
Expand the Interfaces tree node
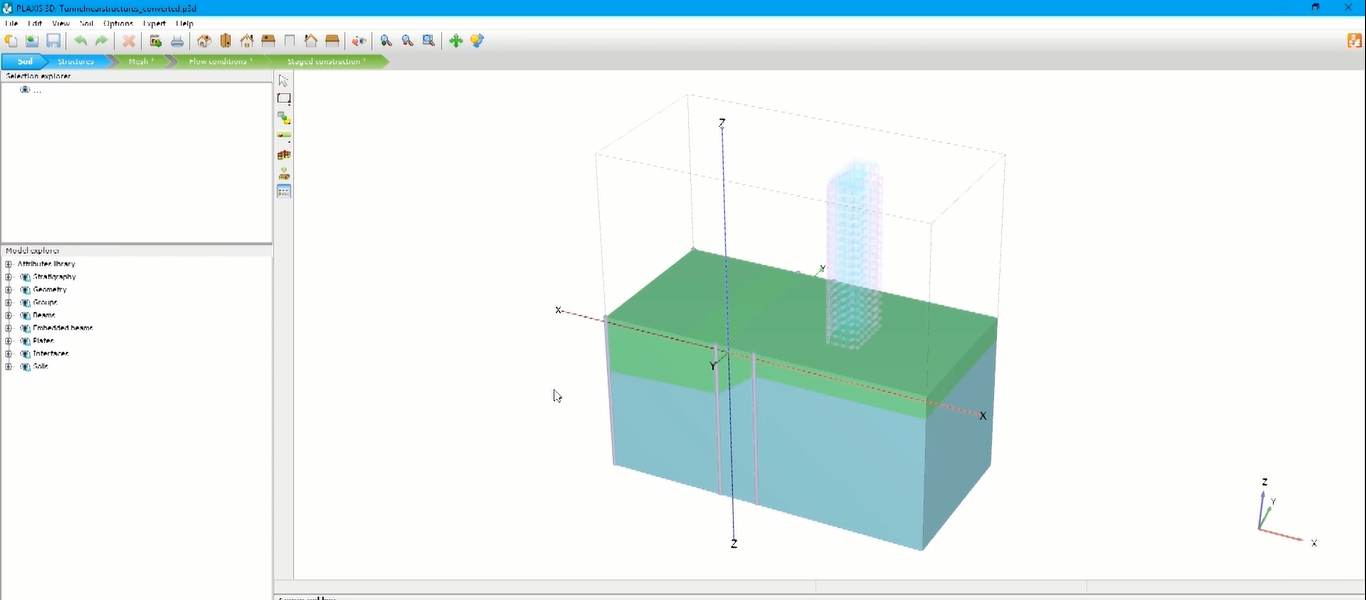click(x=9, y=354)
